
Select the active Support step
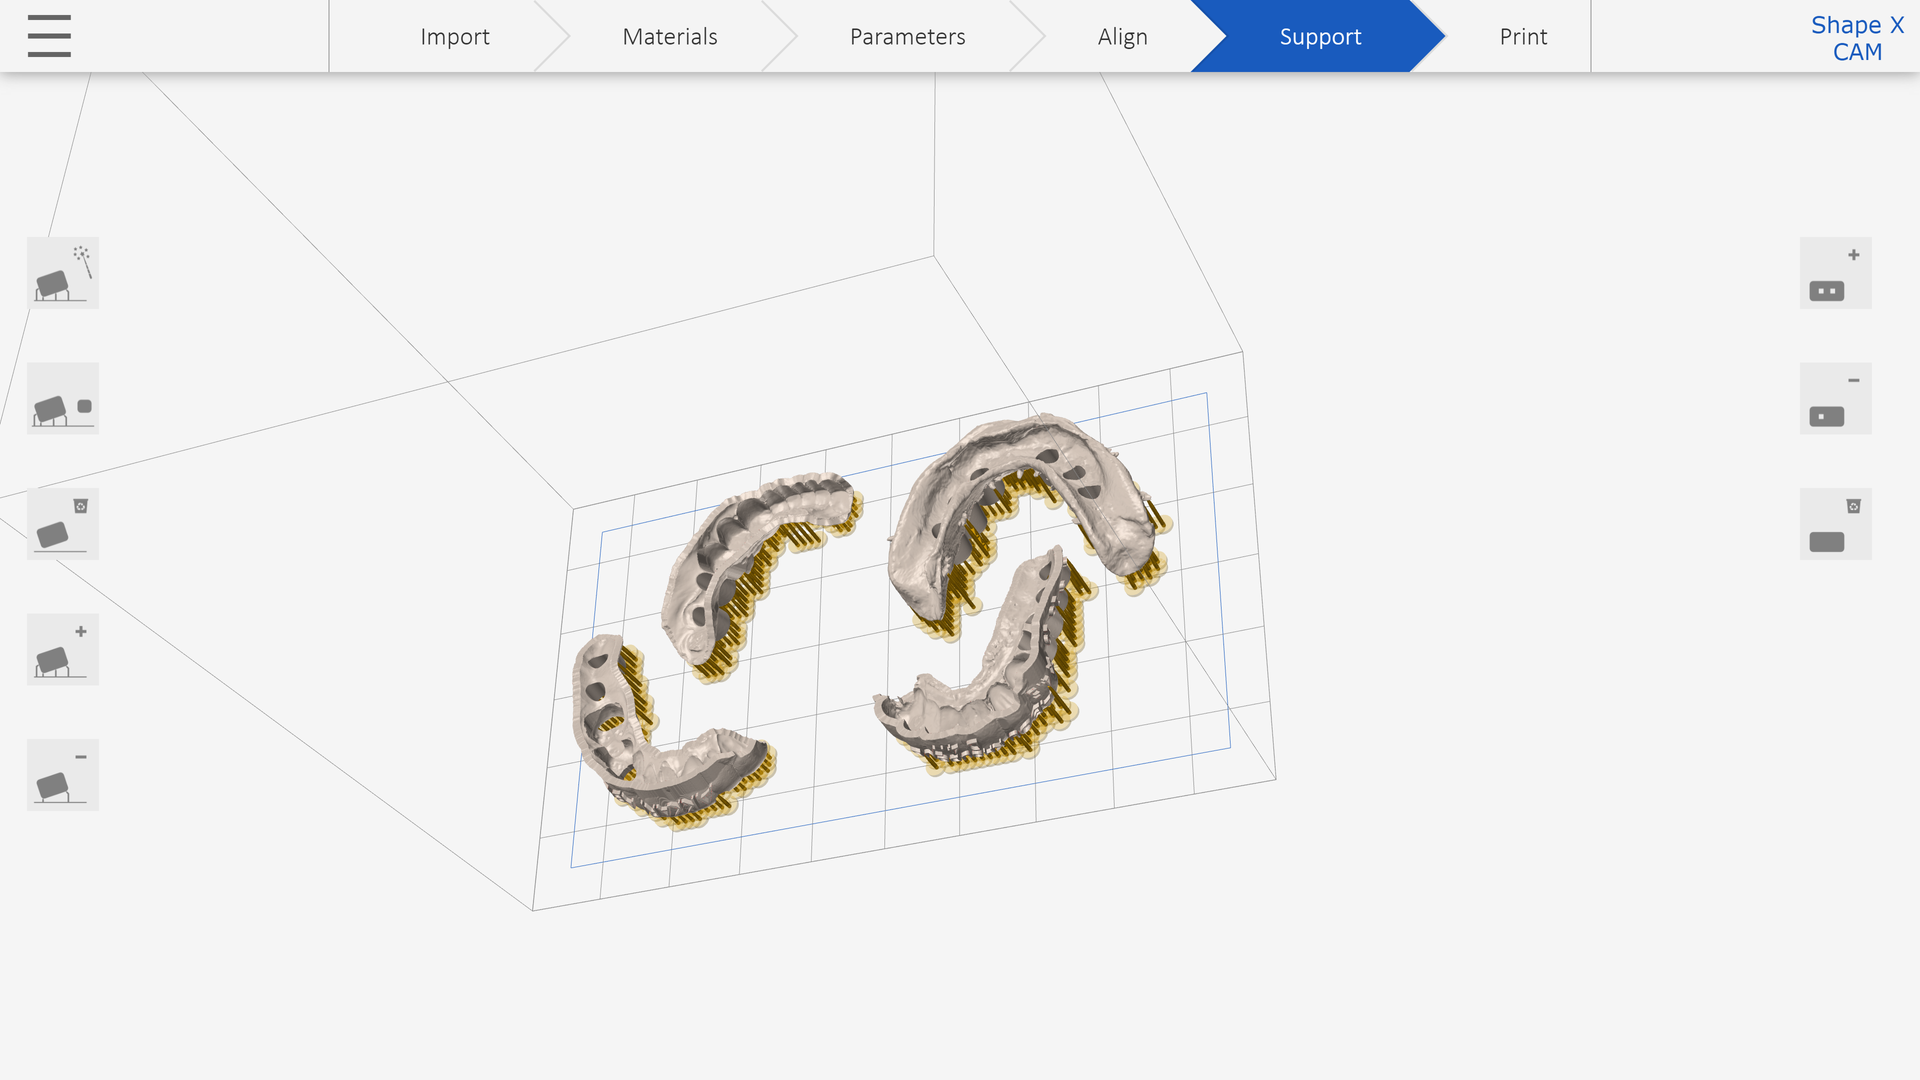(x=1319, y=37)
